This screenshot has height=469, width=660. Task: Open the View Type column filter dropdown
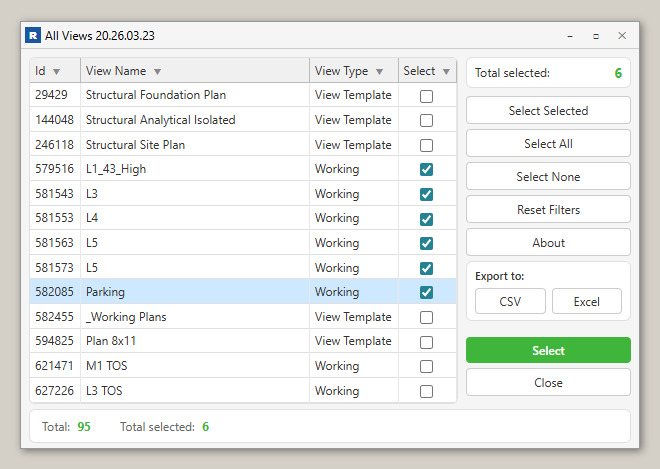click(x=379, y=71)
